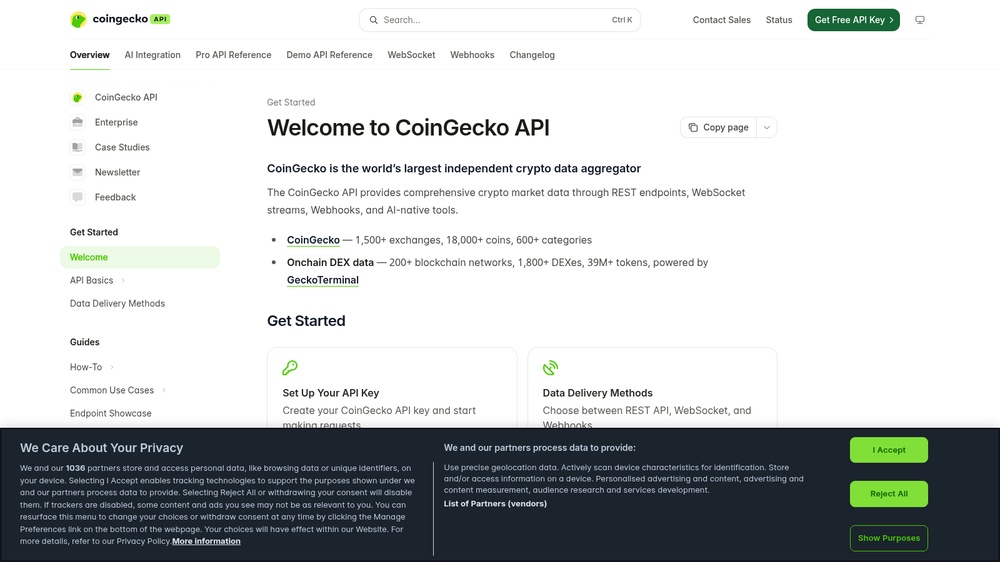Click the Feedback chat bubble icon
Screen dimensions: 1000x562
pos(77,197)
